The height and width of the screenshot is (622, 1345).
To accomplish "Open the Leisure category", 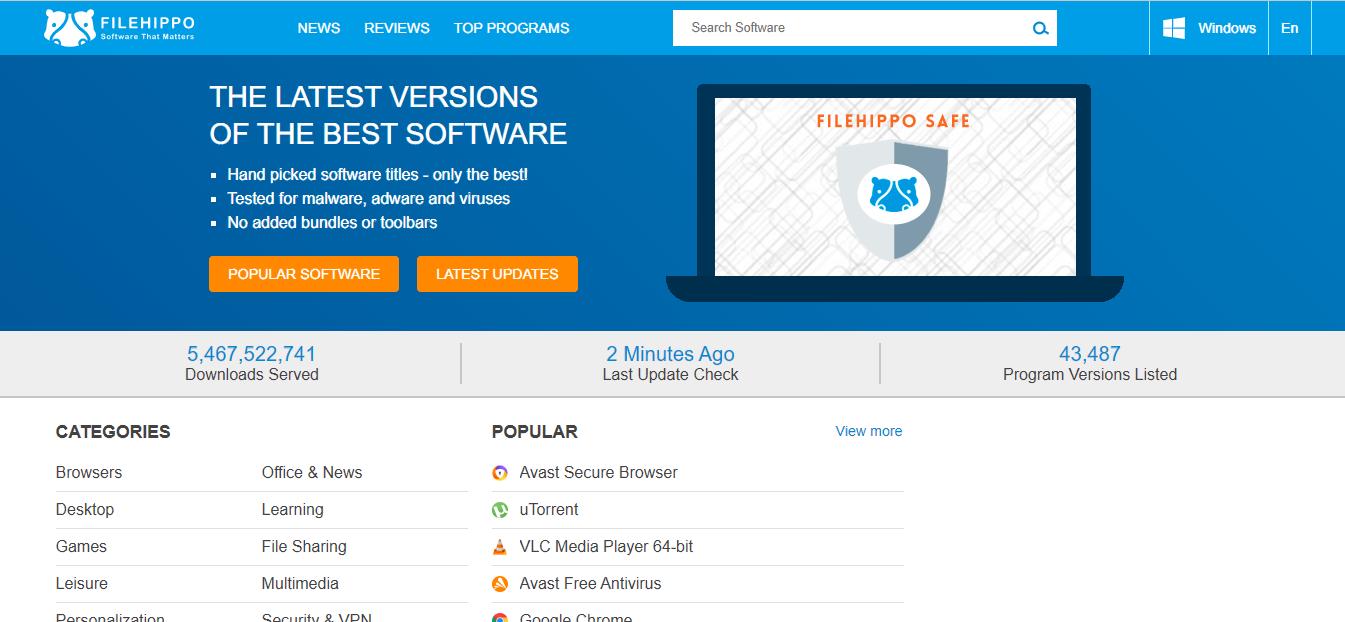I will point(82,584).
